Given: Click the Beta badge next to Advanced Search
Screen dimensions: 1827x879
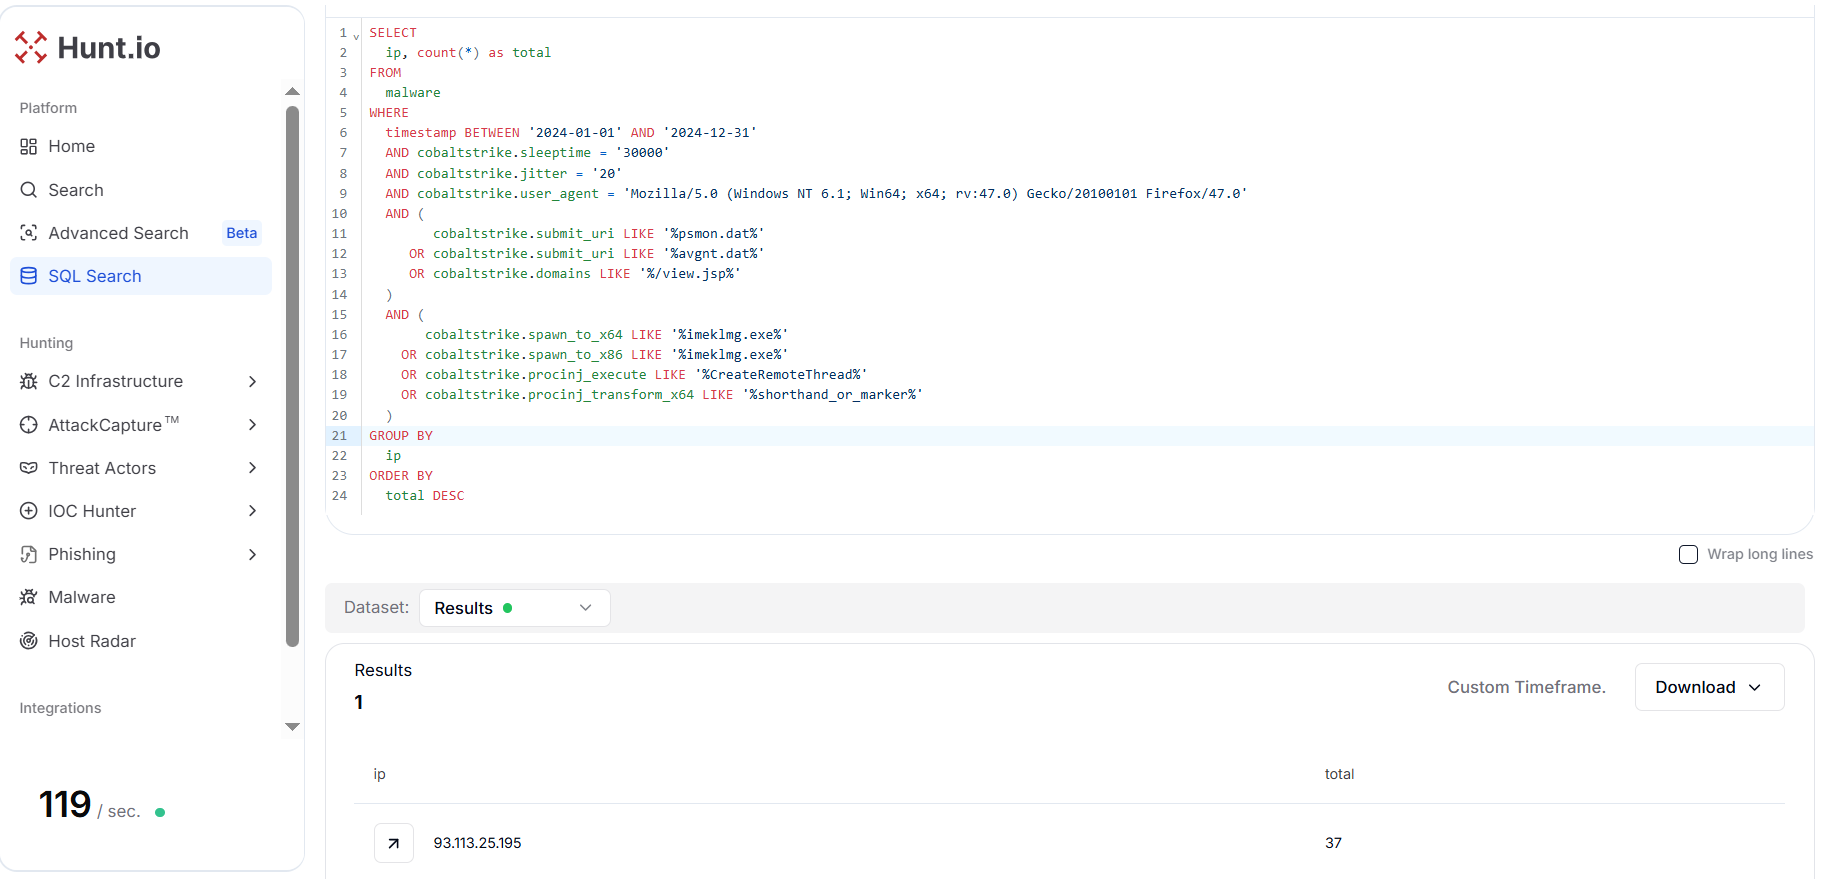Looking at the screenshot, I should coord(241,233).
